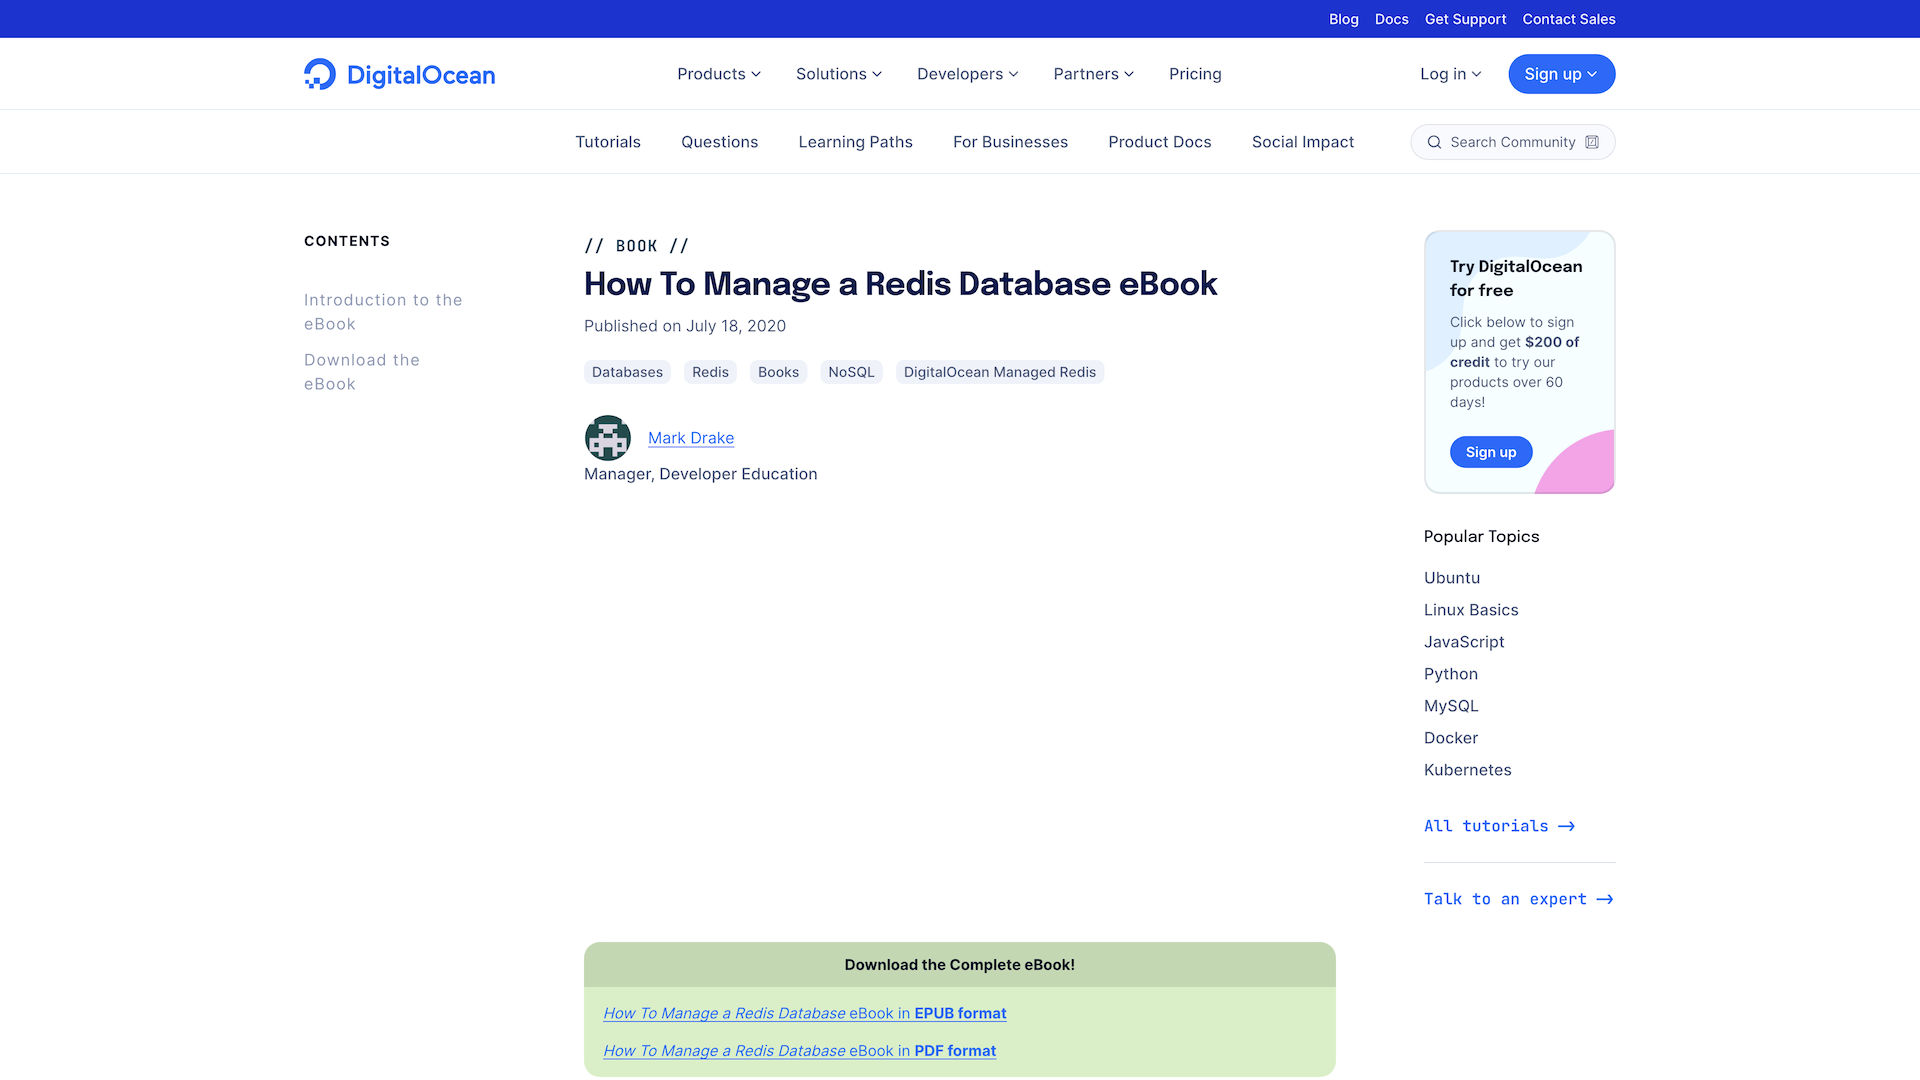Open the JavaScript topic
The height and width of the screenshot is (1080, 1920).
click(x=1464, y=642)
